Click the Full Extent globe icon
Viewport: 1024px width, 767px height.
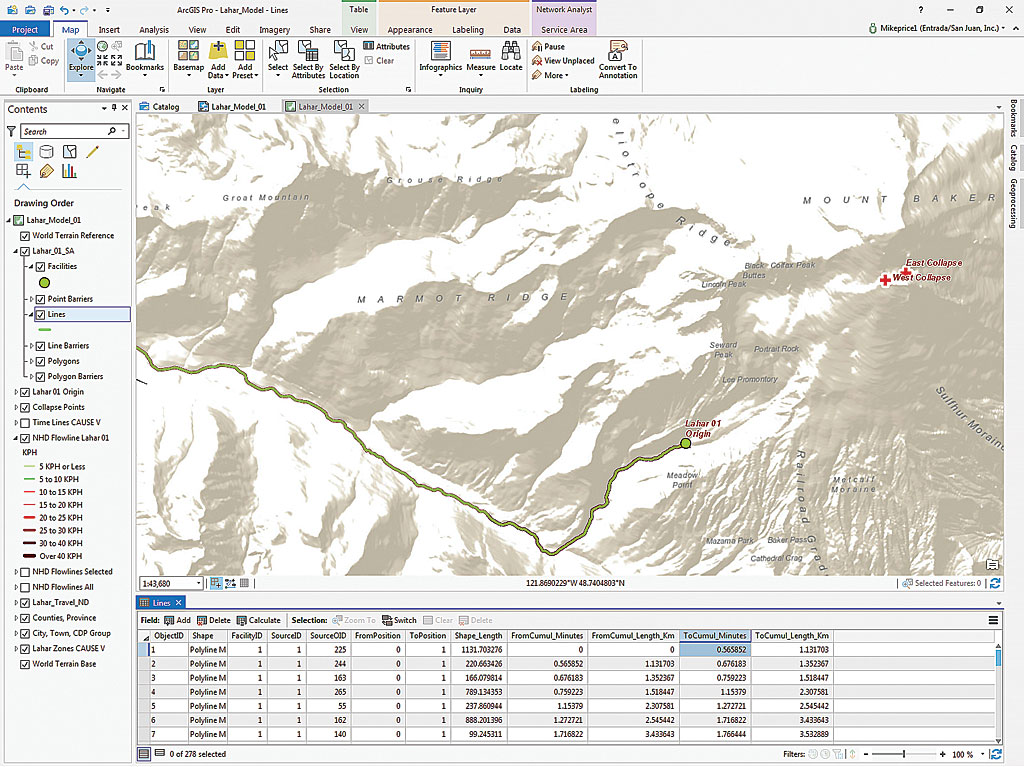(103, 46)
